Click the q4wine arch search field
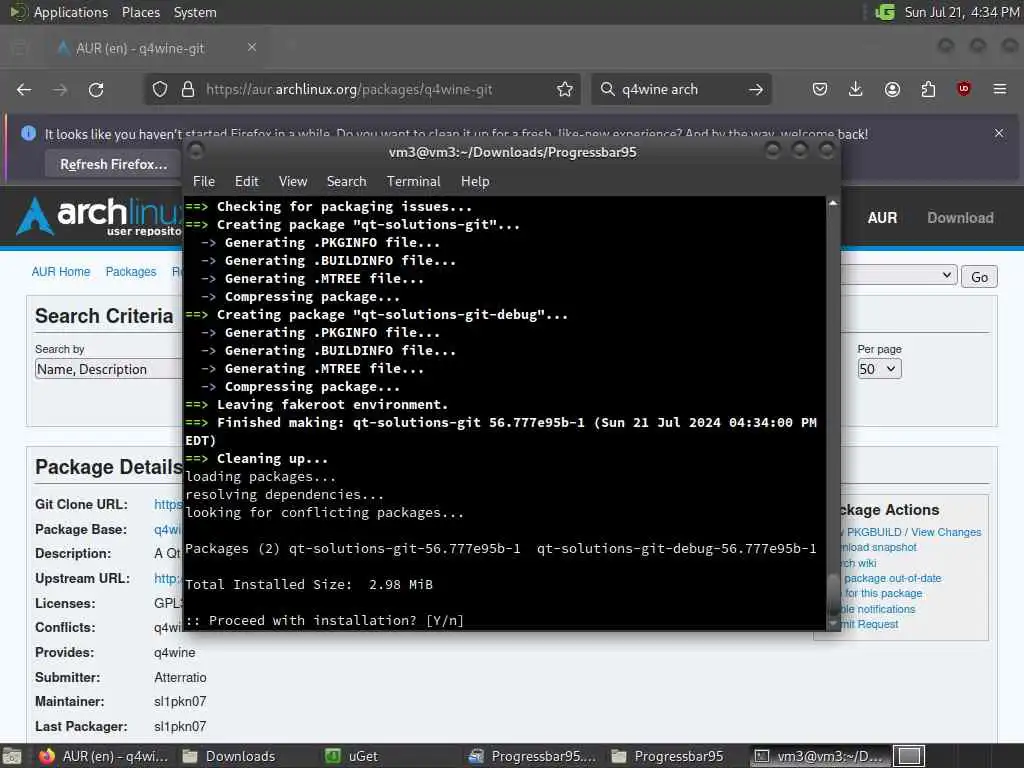The image size is (1024, 768). click(x=679, y=89)
